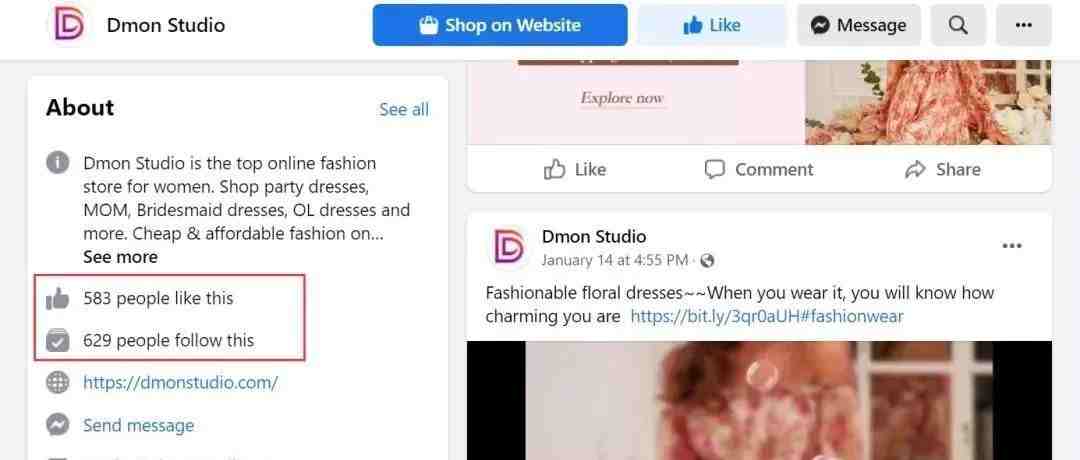Message the Dmon Studio page
1080x460 pixels.
tap(859, 25)
